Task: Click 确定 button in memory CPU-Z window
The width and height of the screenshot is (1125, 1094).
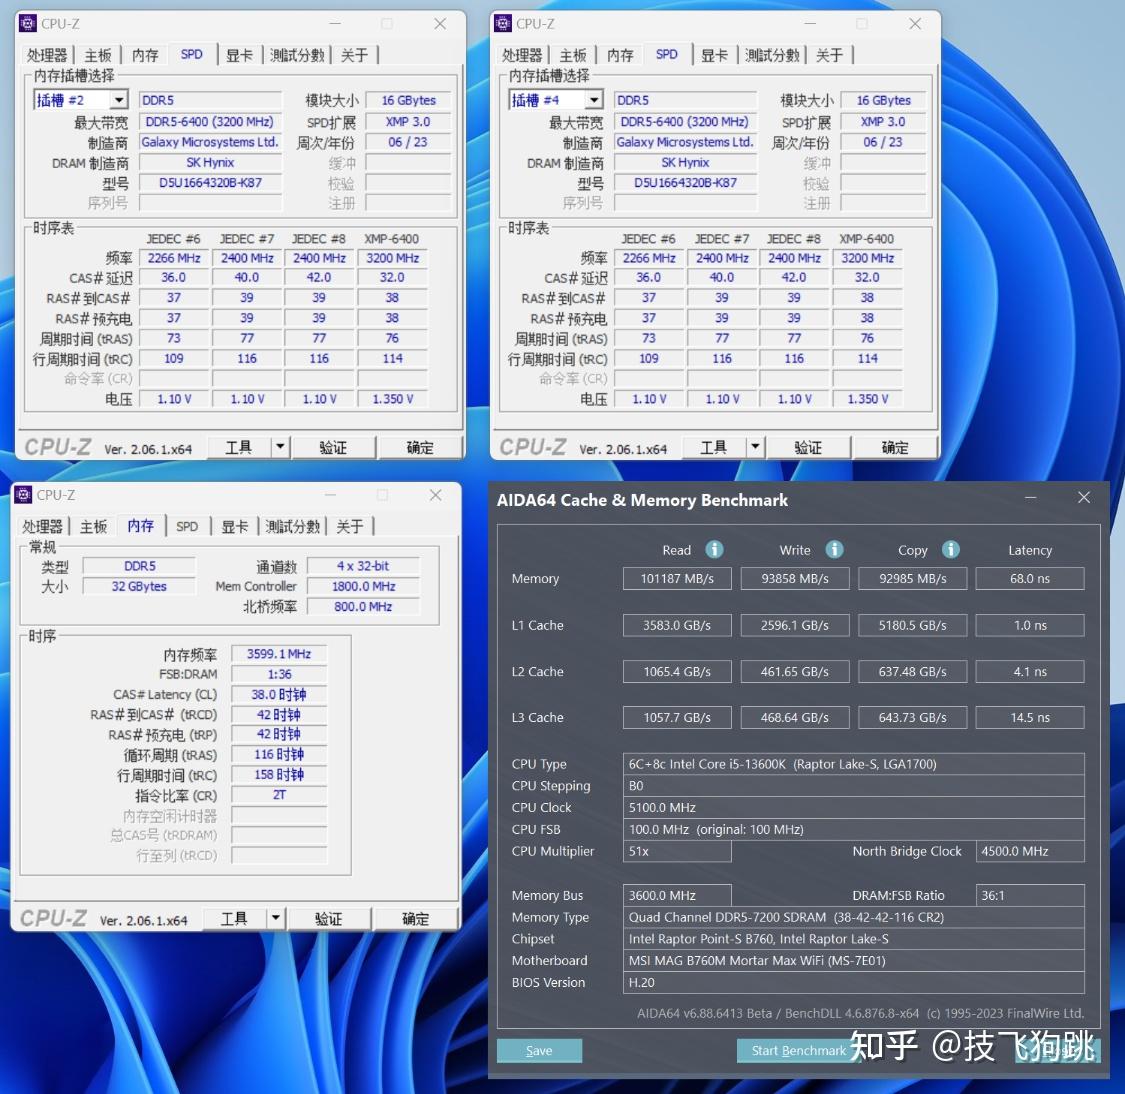Action: 415,918
